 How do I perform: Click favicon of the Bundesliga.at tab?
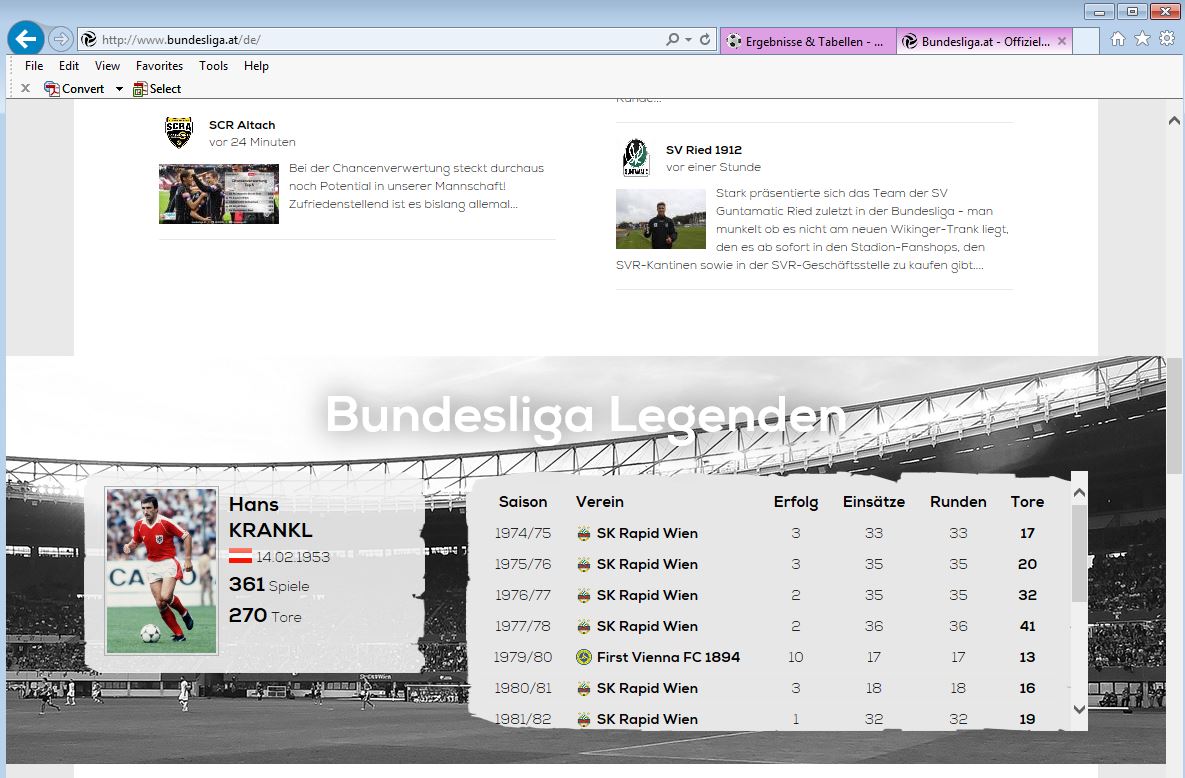point(910,42)
